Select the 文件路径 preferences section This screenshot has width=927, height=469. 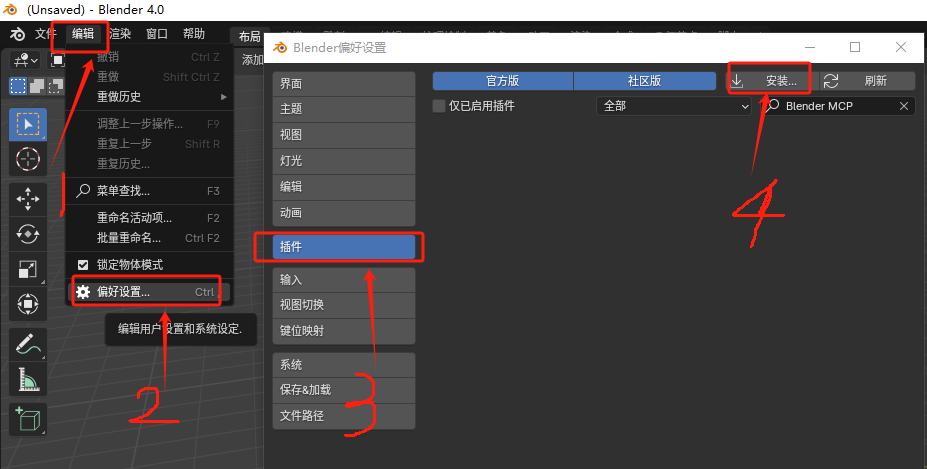point(343,416)
